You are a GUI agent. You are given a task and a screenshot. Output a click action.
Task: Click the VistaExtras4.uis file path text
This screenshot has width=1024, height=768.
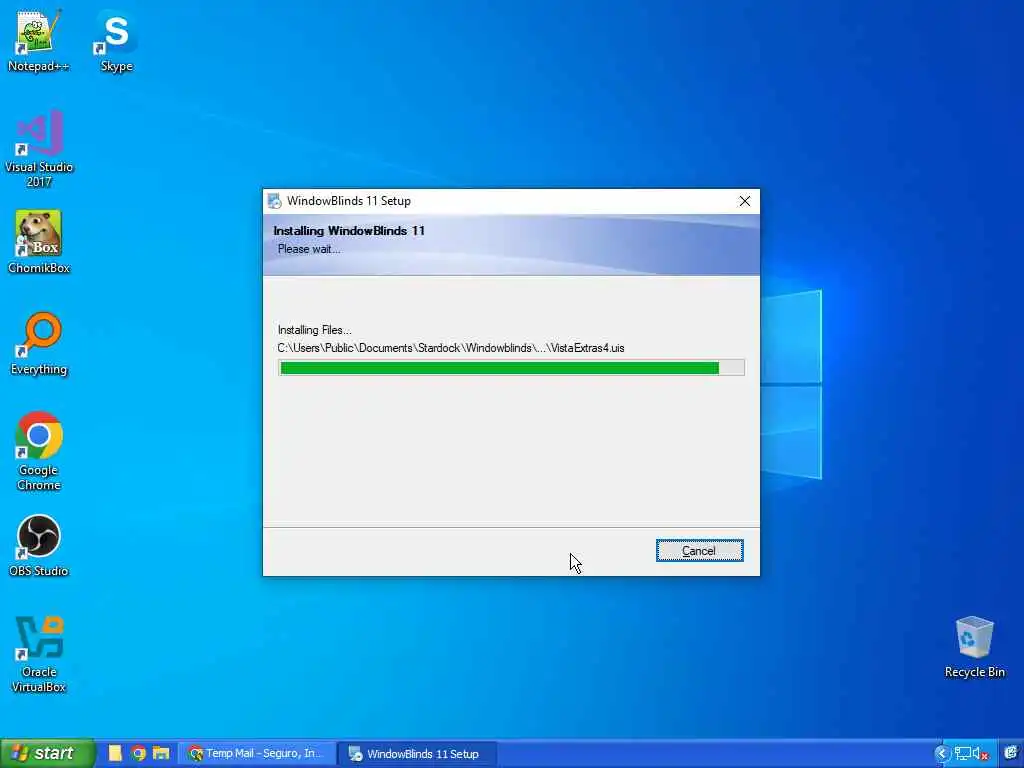tap(451, 348)
